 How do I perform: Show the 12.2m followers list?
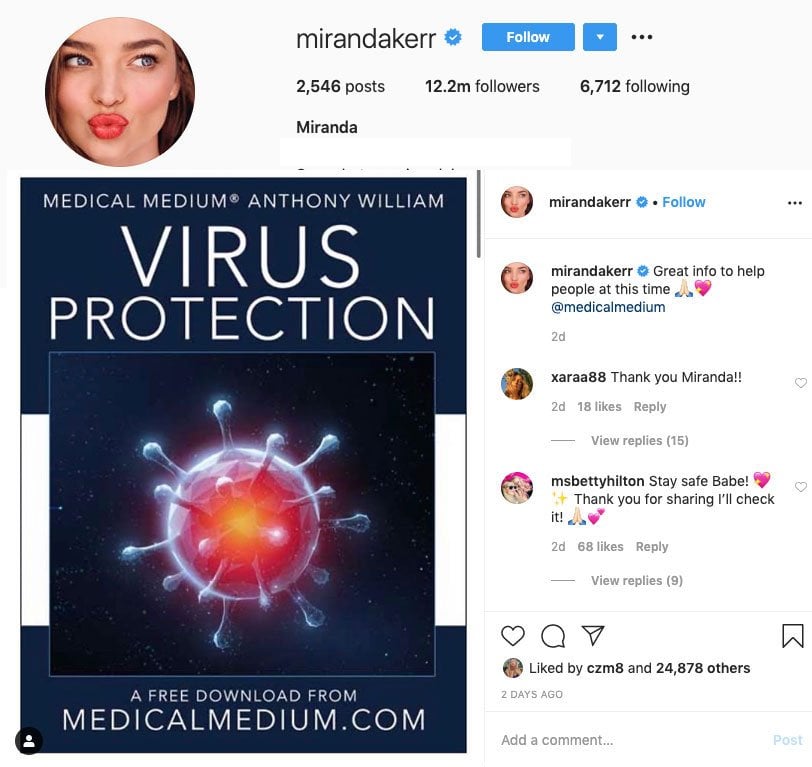(x=482, y=86)
